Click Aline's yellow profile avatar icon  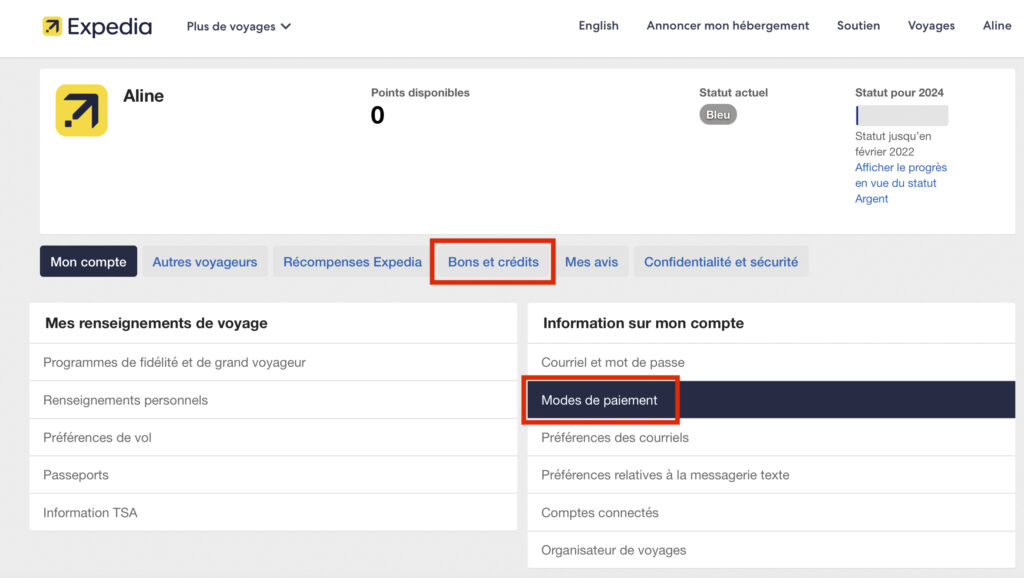pyautogui.click(x=81, y=110)
